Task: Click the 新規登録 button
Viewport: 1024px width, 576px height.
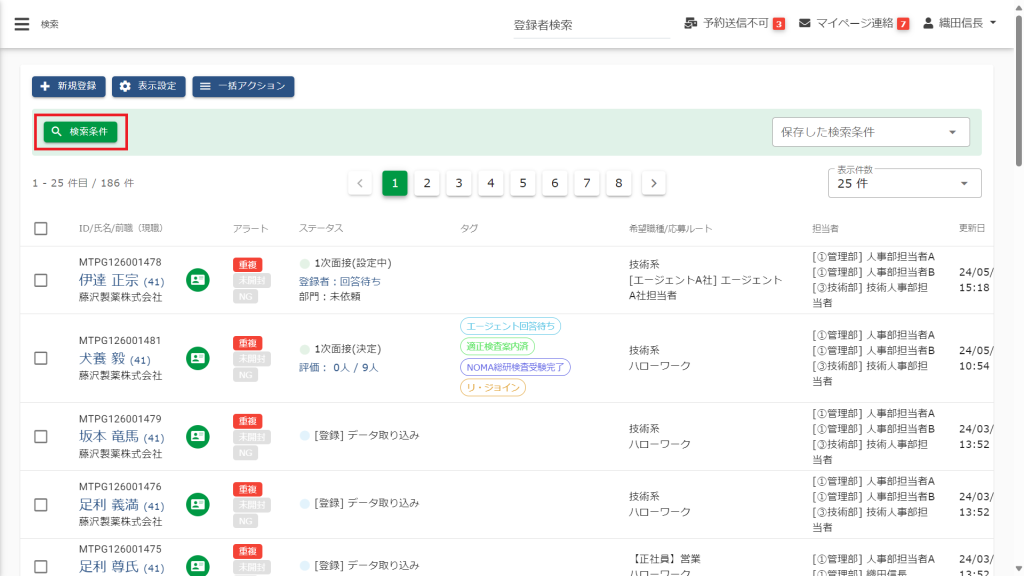Action: (x=68, y=87)
